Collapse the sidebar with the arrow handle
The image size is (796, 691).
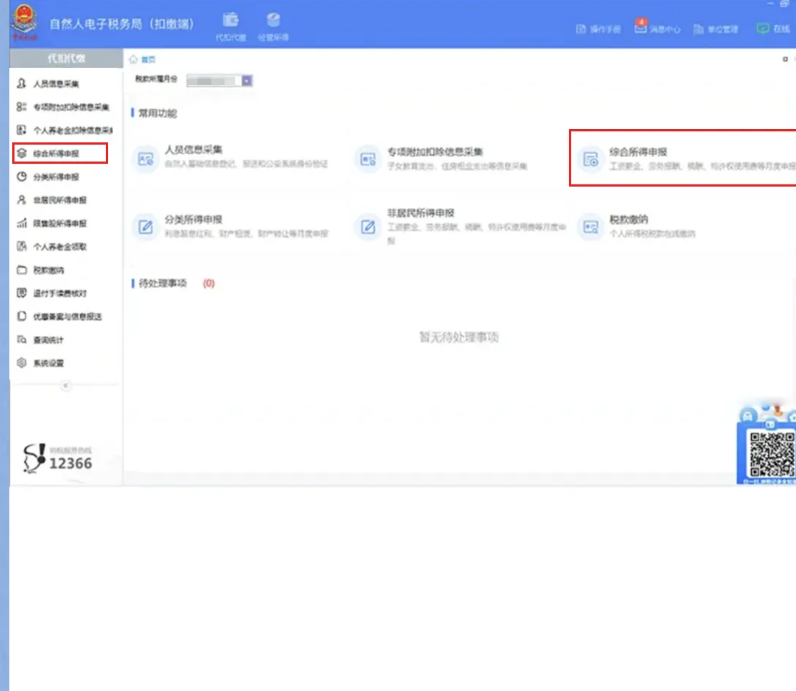coord(65,386)
